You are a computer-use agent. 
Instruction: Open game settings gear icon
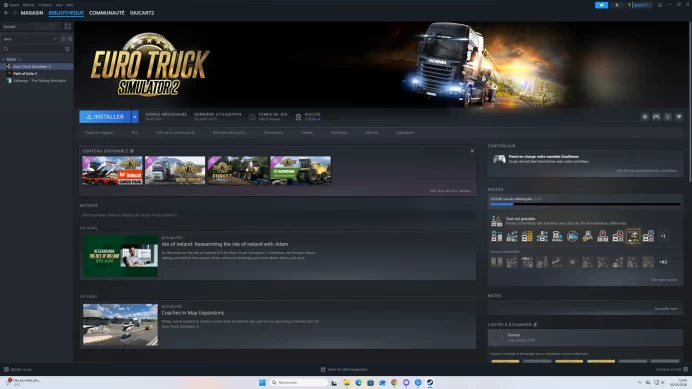pyautogui.click(x=645, y=117)
